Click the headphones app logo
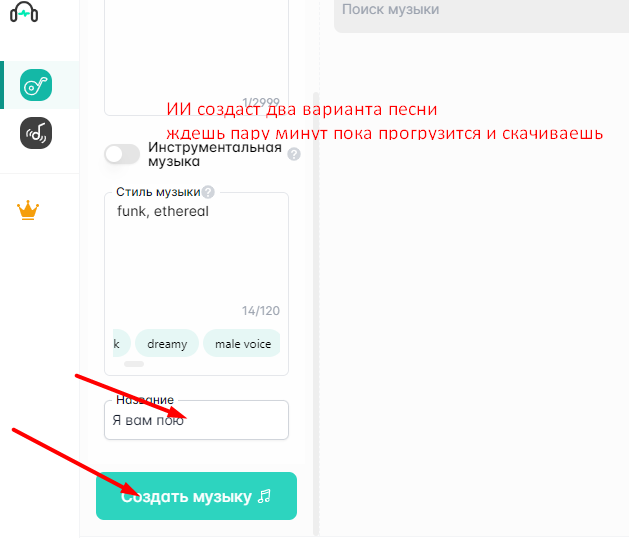 [24, 12]
